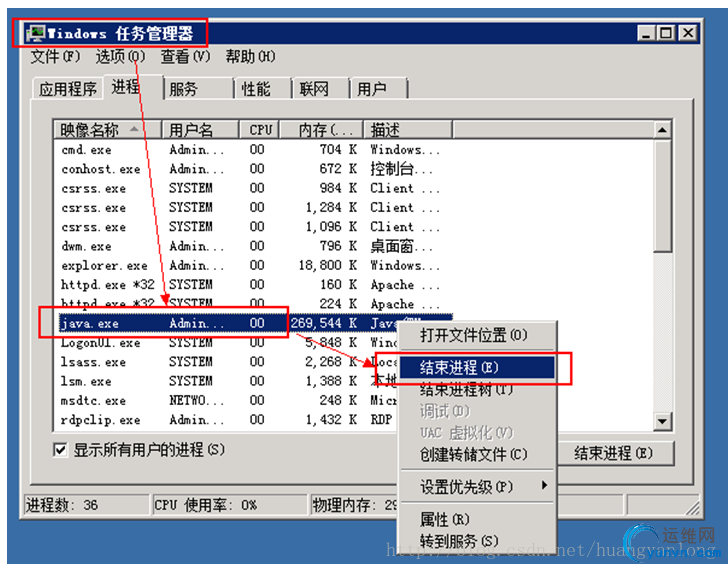Sort by 内存 column header
This screenshot has height=570, width=728.
click(x=321, y=130)
